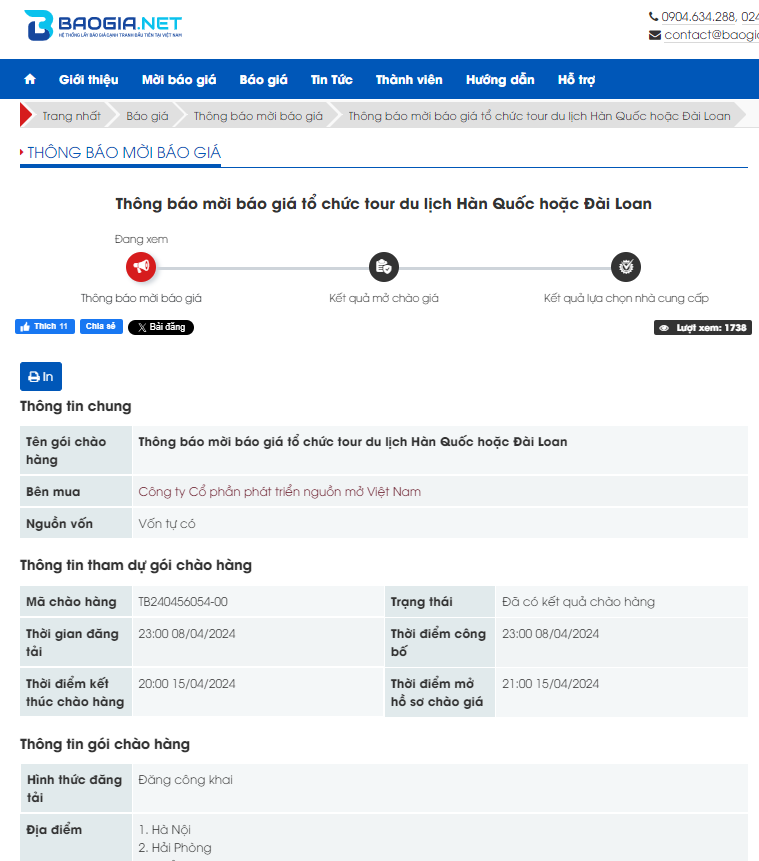Image resolution: width=759 pixels, height=861 pixels.
Task: Select the closing time 20:00 15/04/2024
Action: [x=187, y=684]
